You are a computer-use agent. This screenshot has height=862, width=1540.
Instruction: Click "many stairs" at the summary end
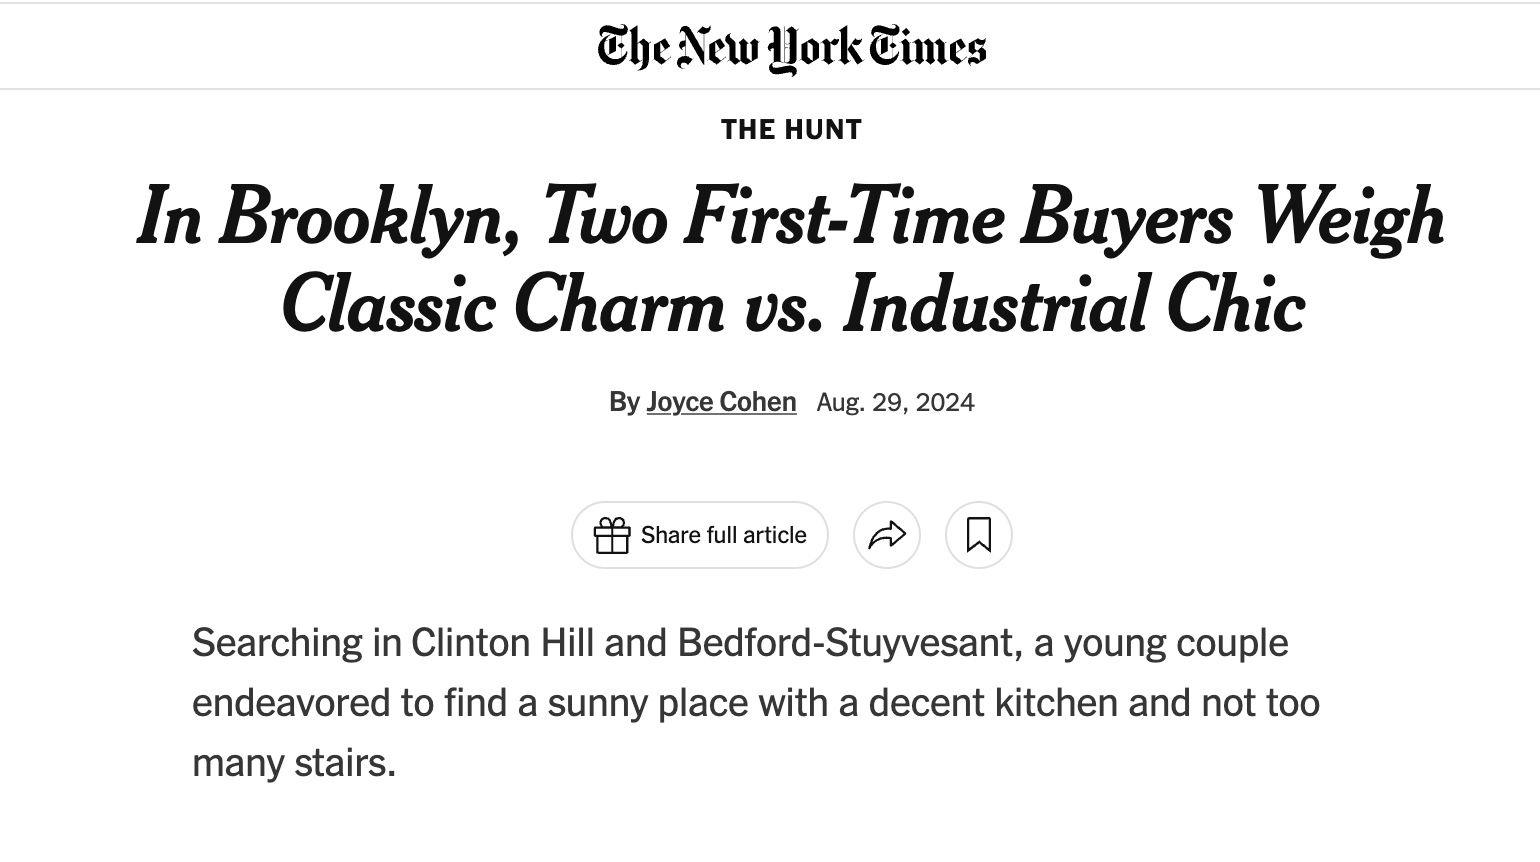tap(292, 763)
